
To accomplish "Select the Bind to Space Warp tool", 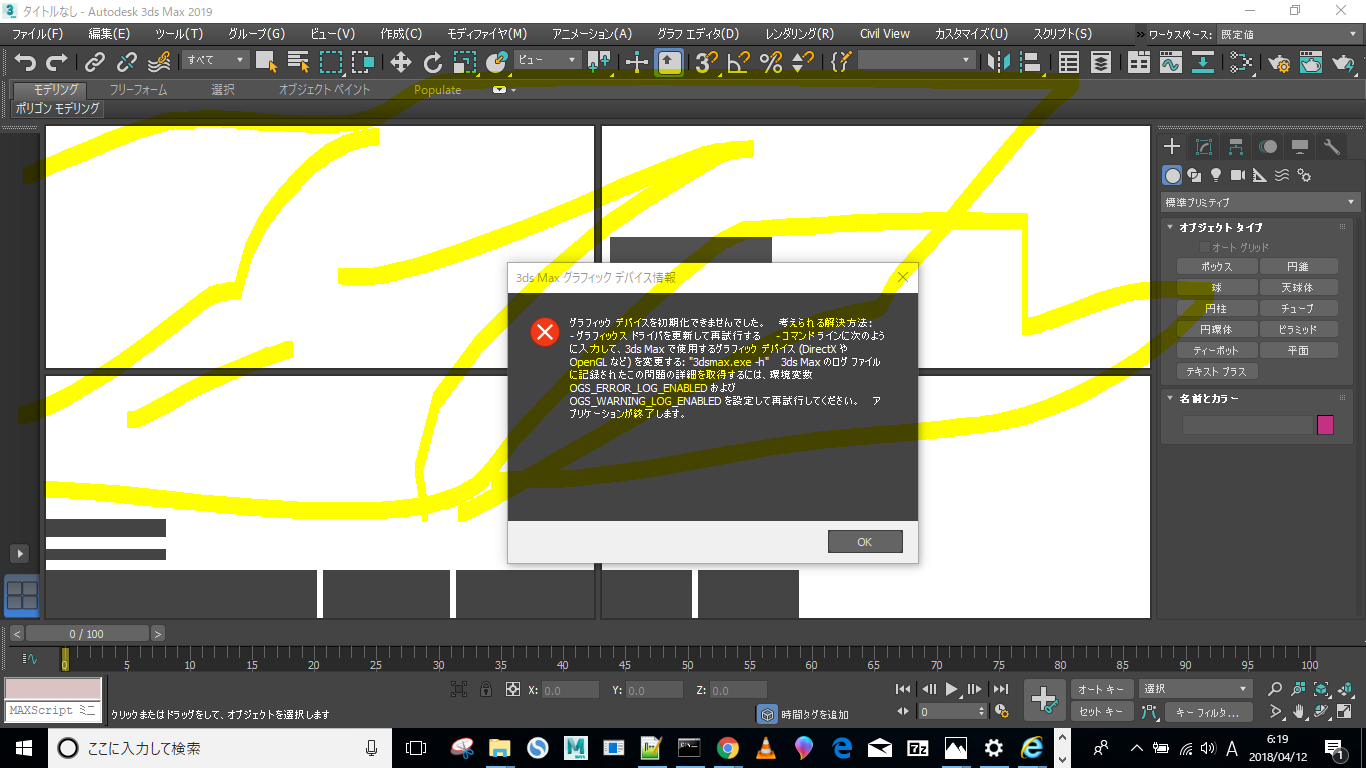I will tap(159, 62).
